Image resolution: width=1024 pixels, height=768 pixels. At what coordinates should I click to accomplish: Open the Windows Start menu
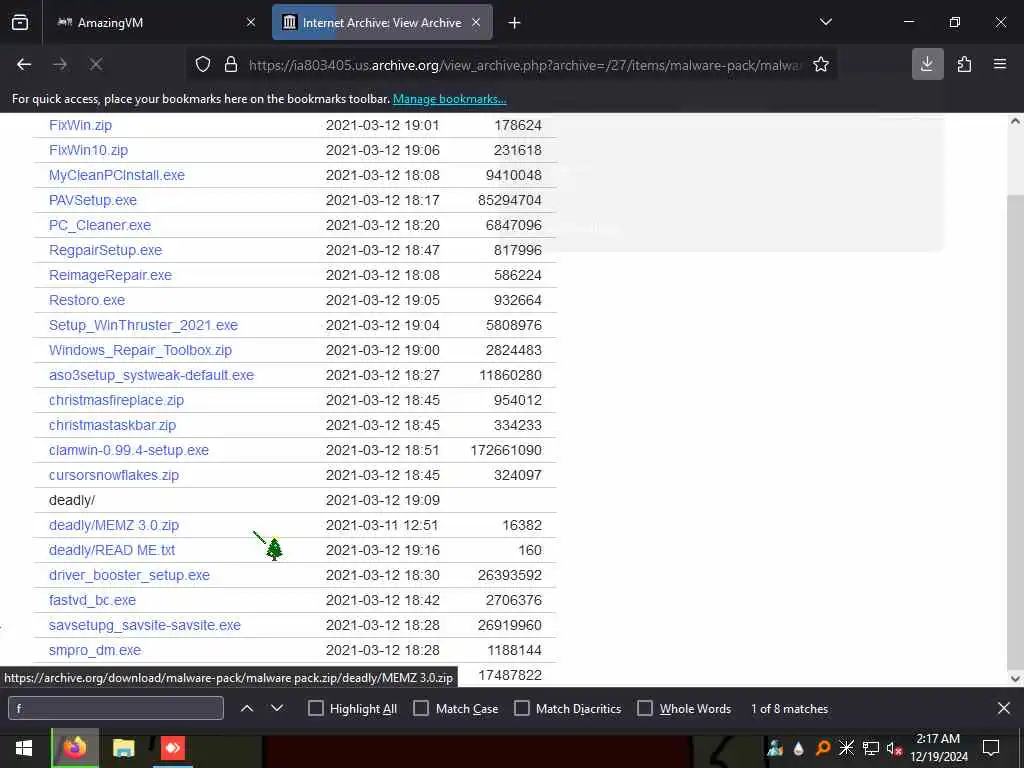(24, 748)
